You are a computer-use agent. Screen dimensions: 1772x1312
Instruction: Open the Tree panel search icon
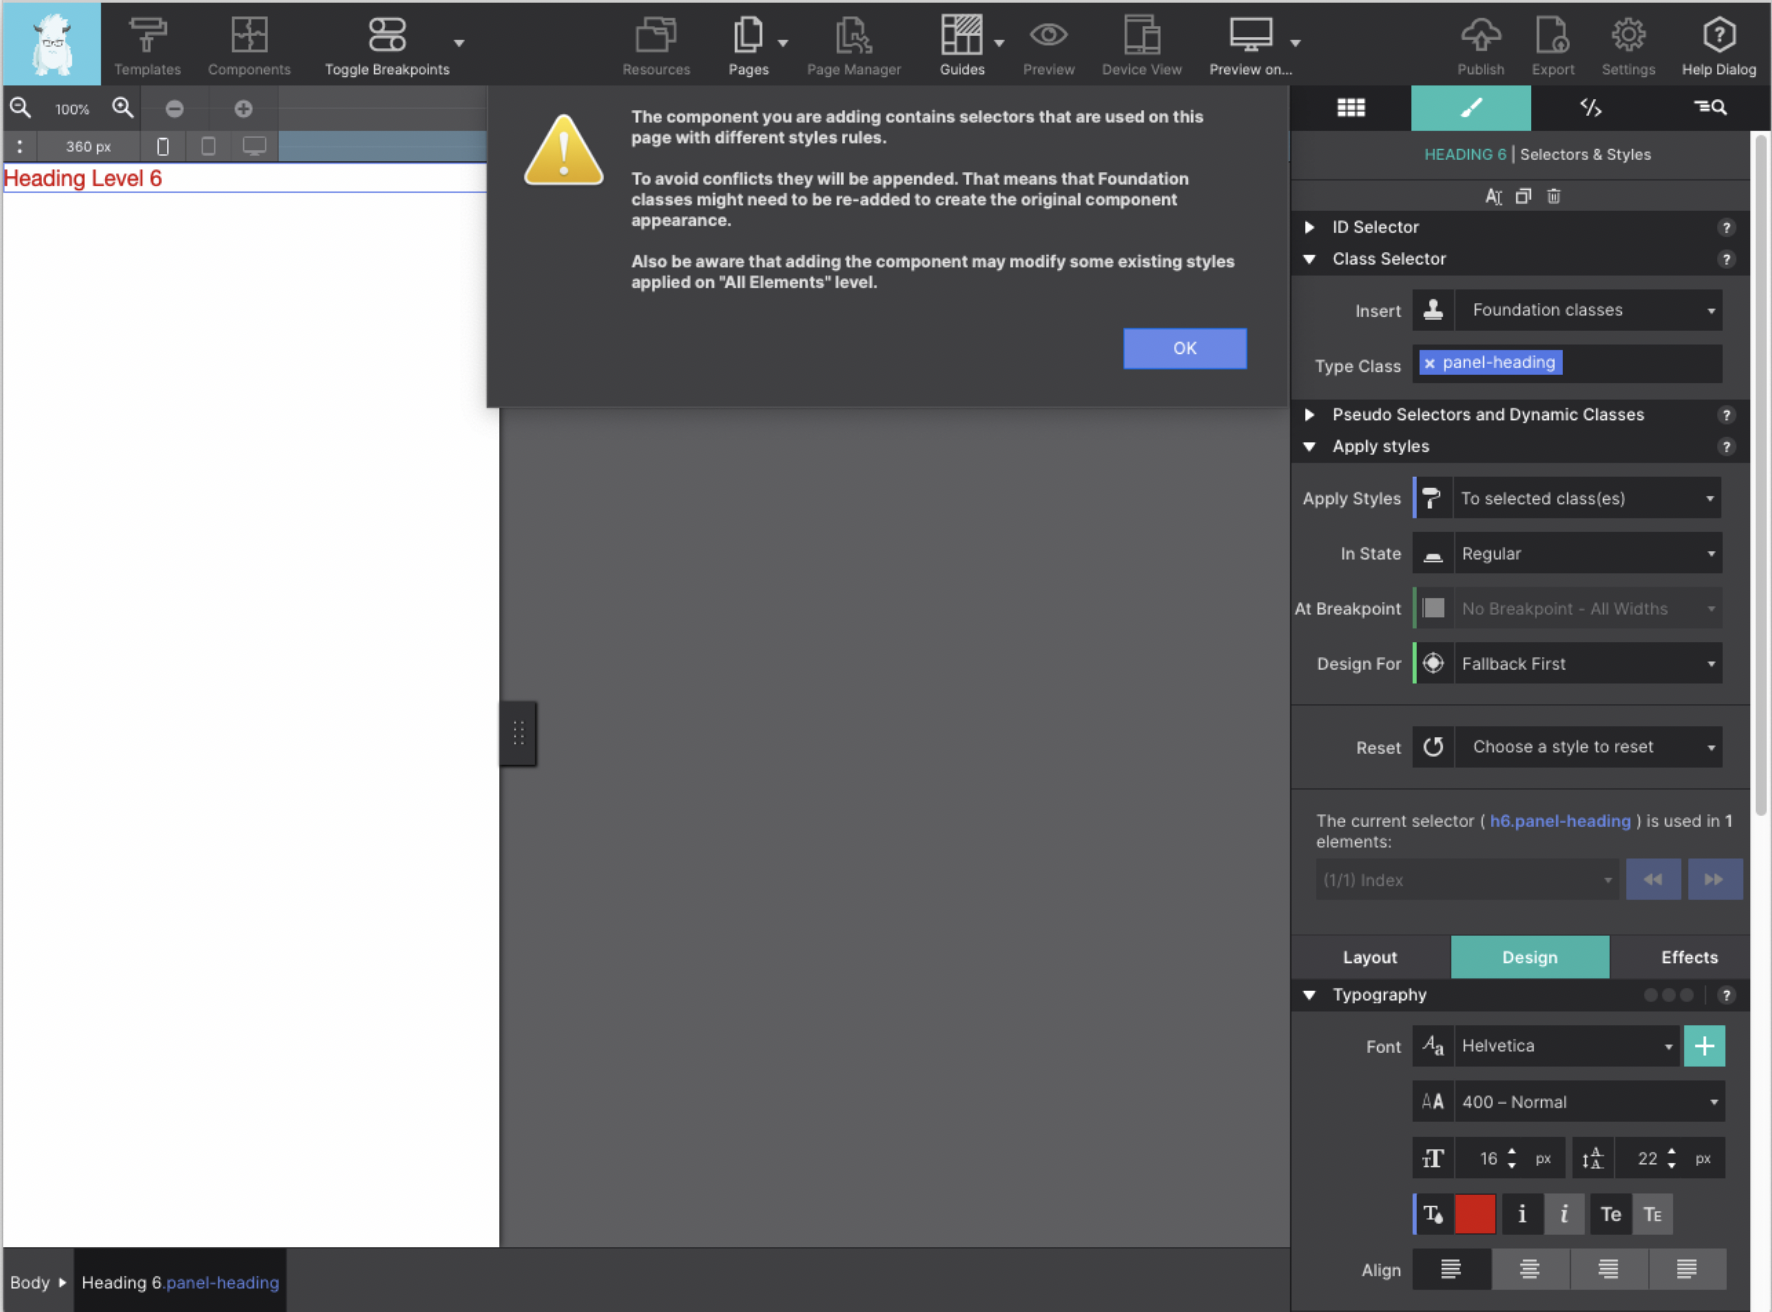1710,107
